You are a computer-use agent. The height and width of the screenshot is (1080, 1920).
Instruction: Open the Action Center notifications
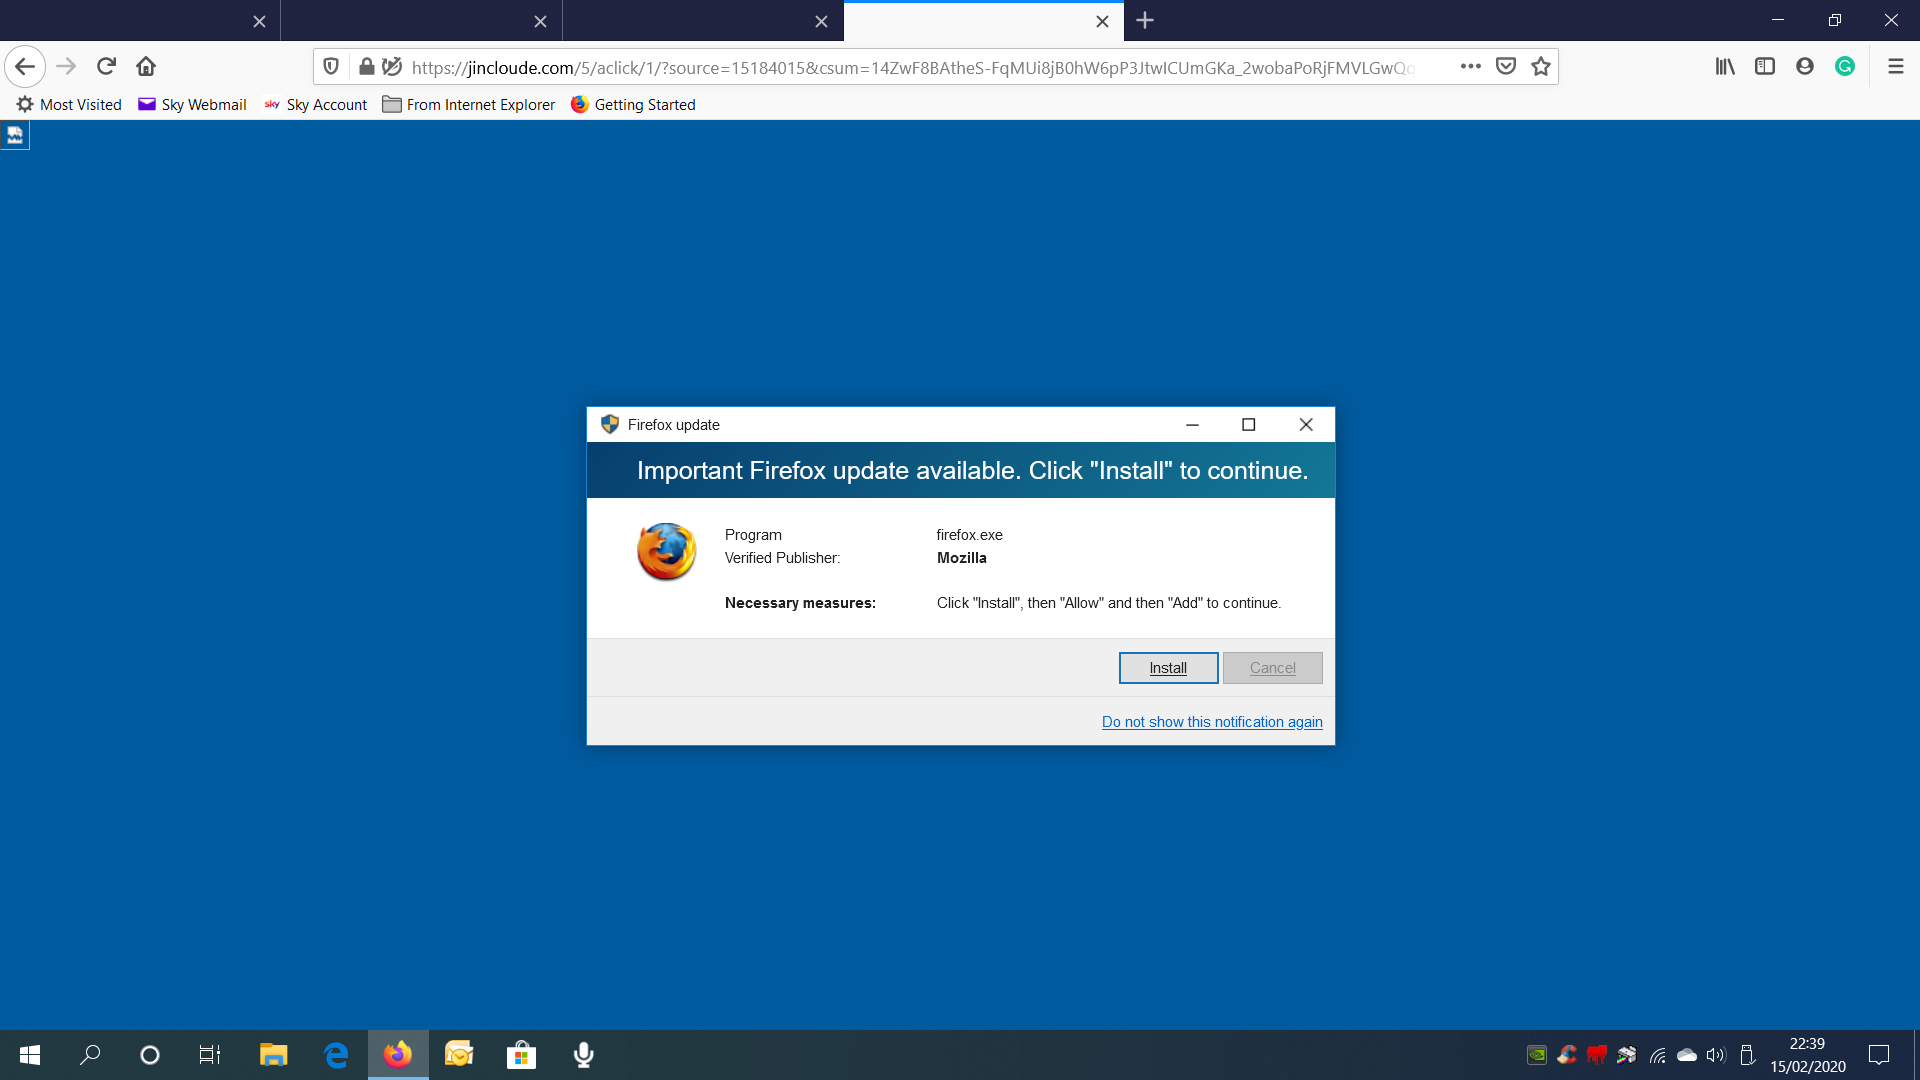pos(1879,1055)
